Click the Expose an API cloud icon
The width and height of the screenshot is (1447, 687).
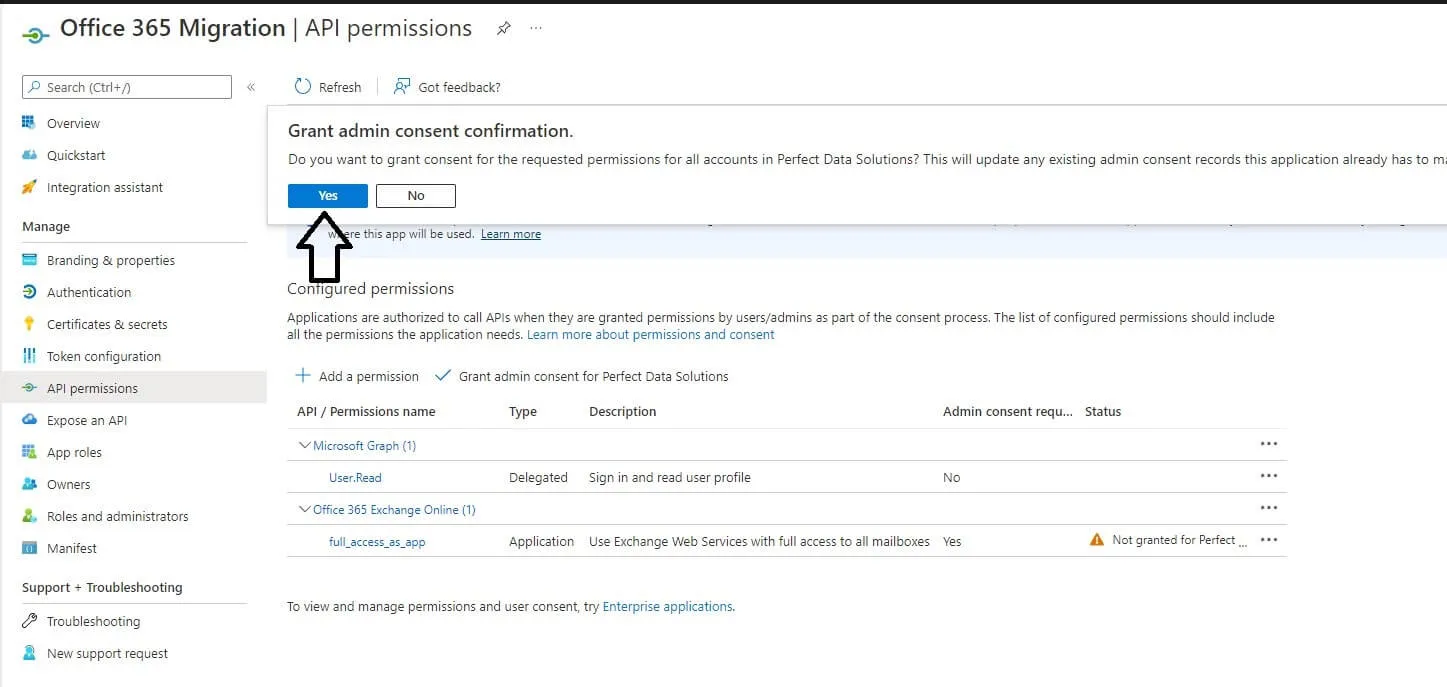(x=29, y=420)
